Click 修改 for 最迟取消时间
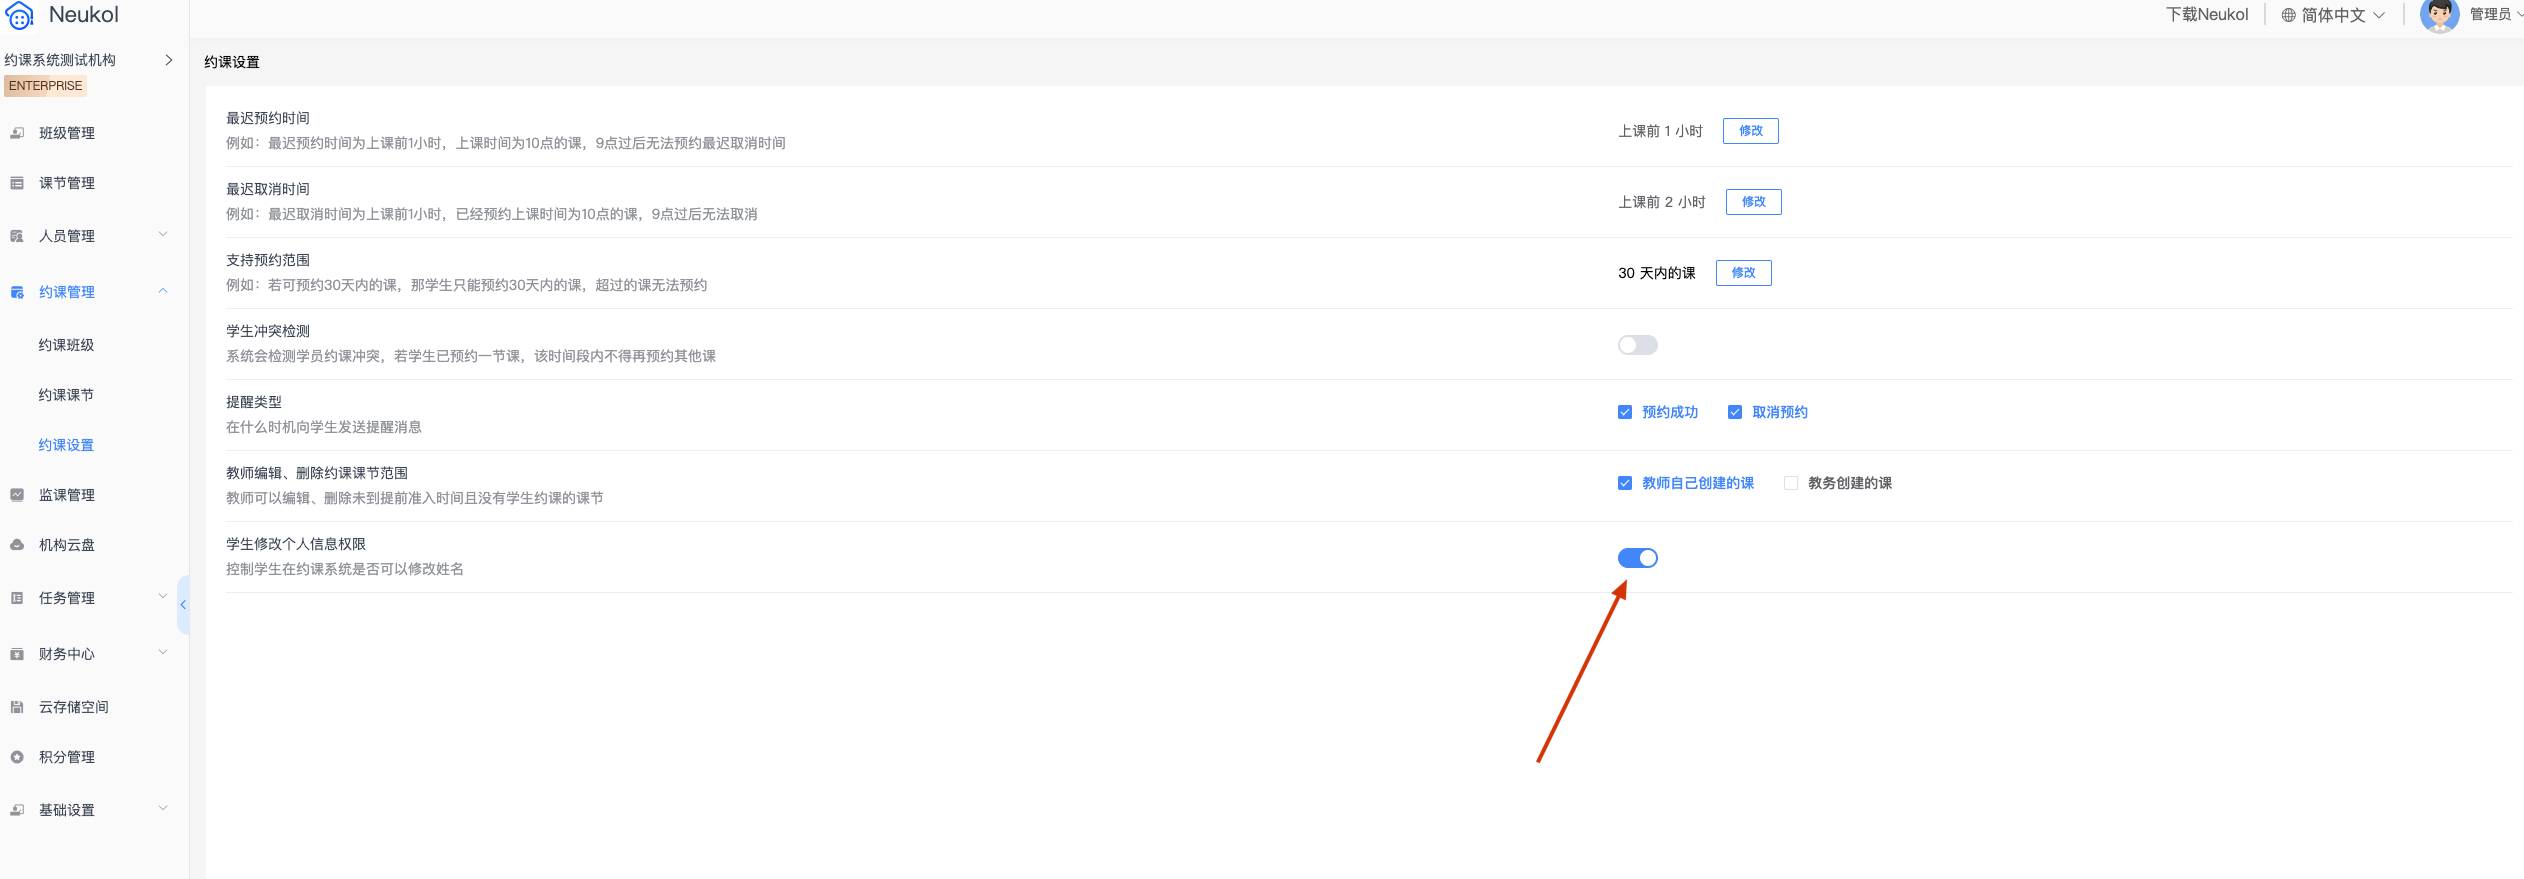This screenshot has height=879, width=2524. (1753, 202)
